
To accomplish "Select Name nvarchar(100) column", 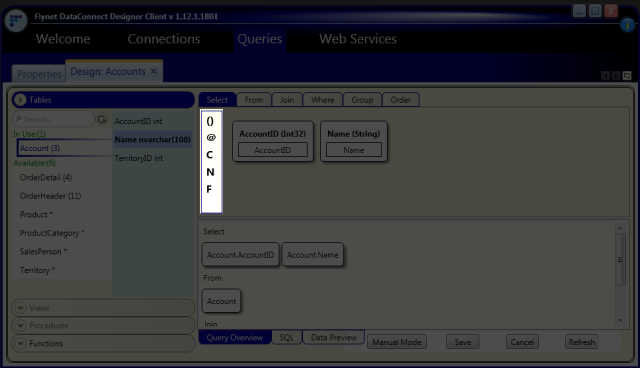I will click(x=153, y=140).
